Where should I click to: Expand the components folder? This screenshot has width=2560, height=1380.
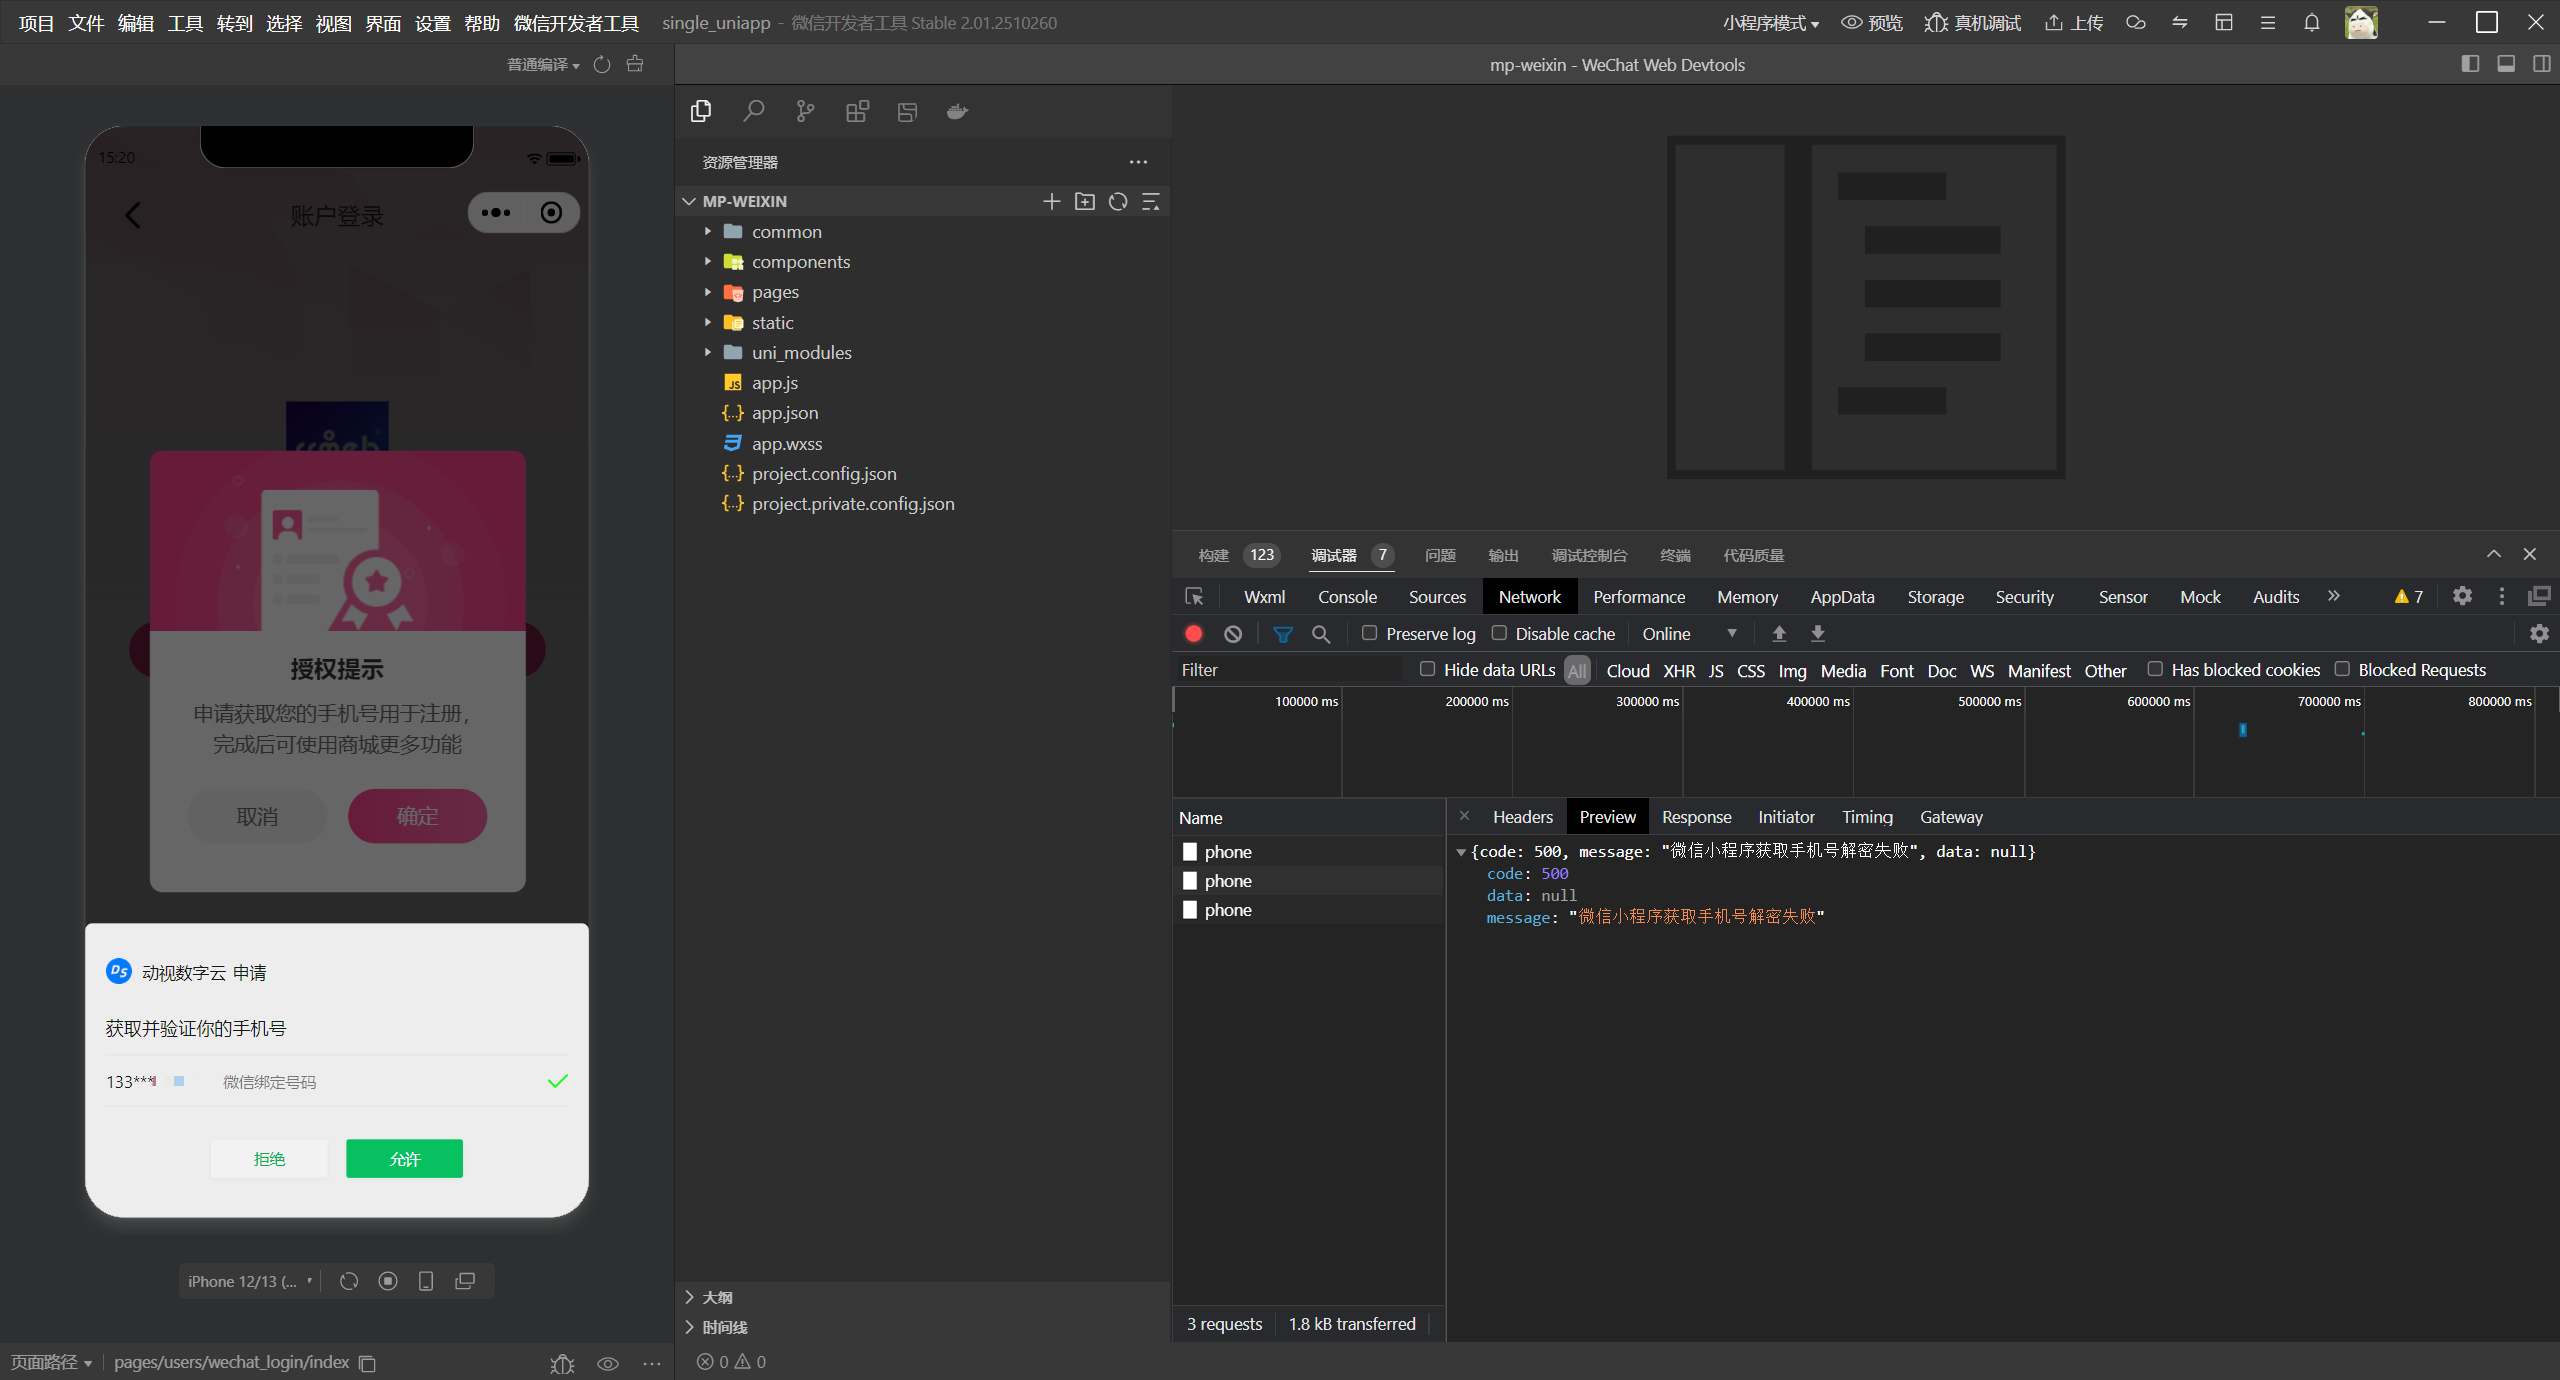tap(708, 262)
